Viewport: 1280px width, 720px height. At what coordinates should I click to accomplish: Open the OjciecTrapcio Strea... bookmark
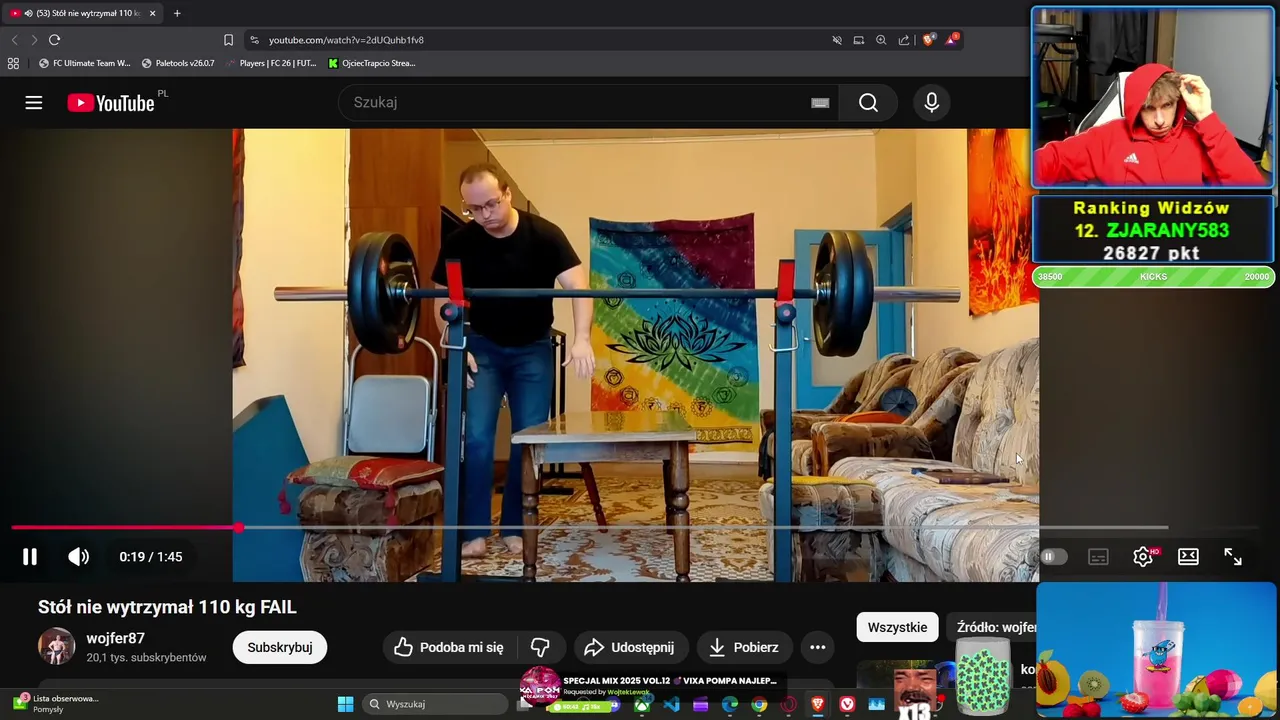(372, 63)
